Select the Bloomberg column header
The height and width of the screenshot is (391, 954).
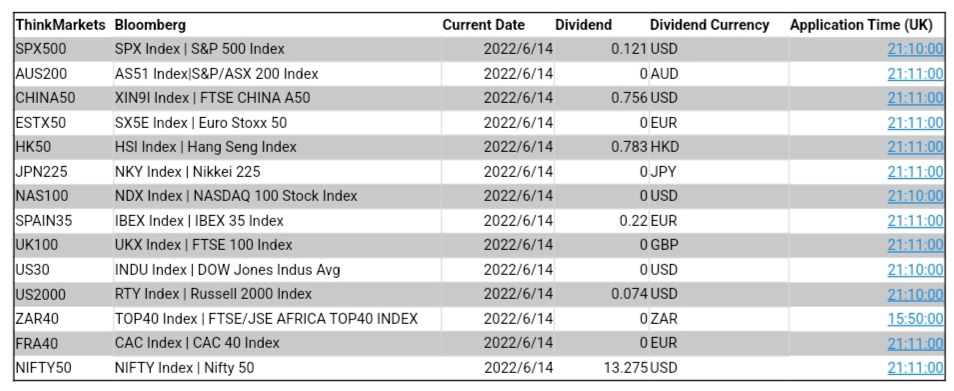pyautogui.click(x=150, y=25)
